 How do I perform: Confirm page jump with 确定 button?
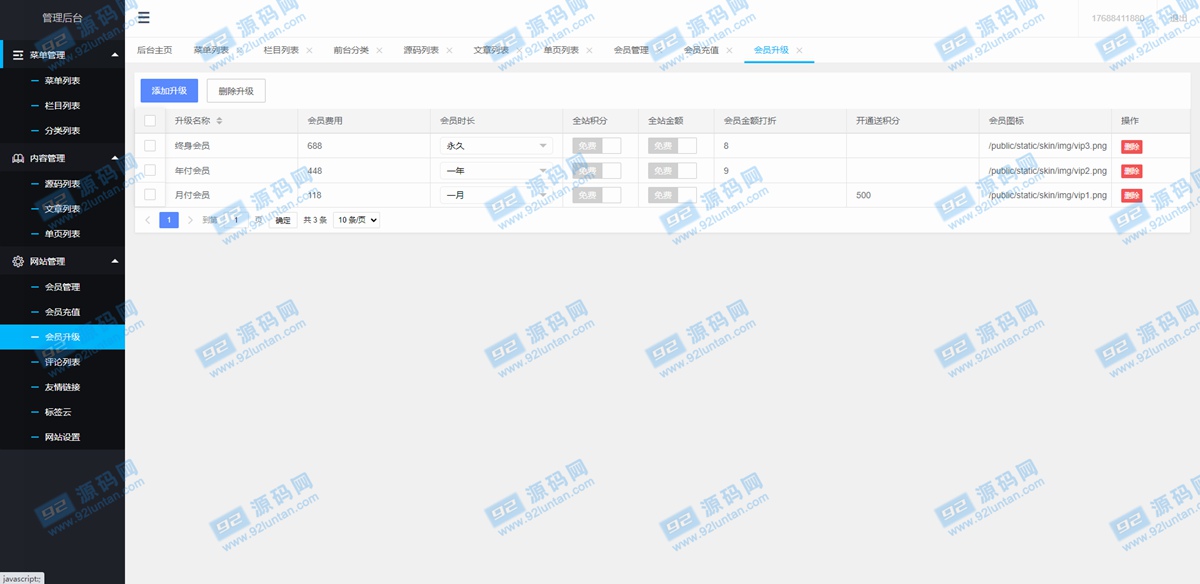(x=283, y=220)
